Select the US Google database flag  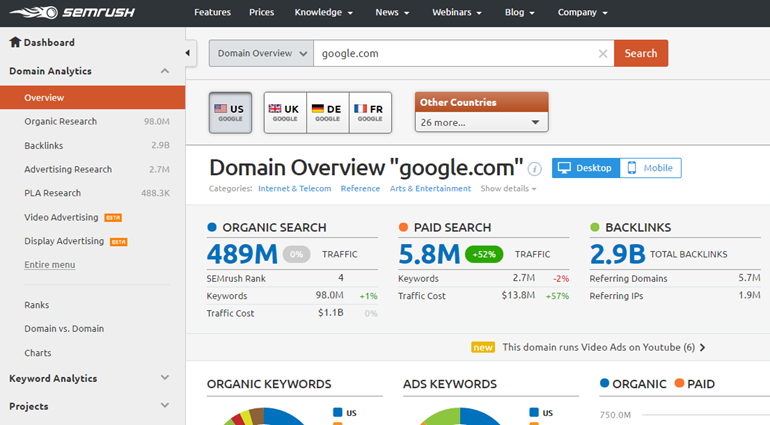(230, 112)
